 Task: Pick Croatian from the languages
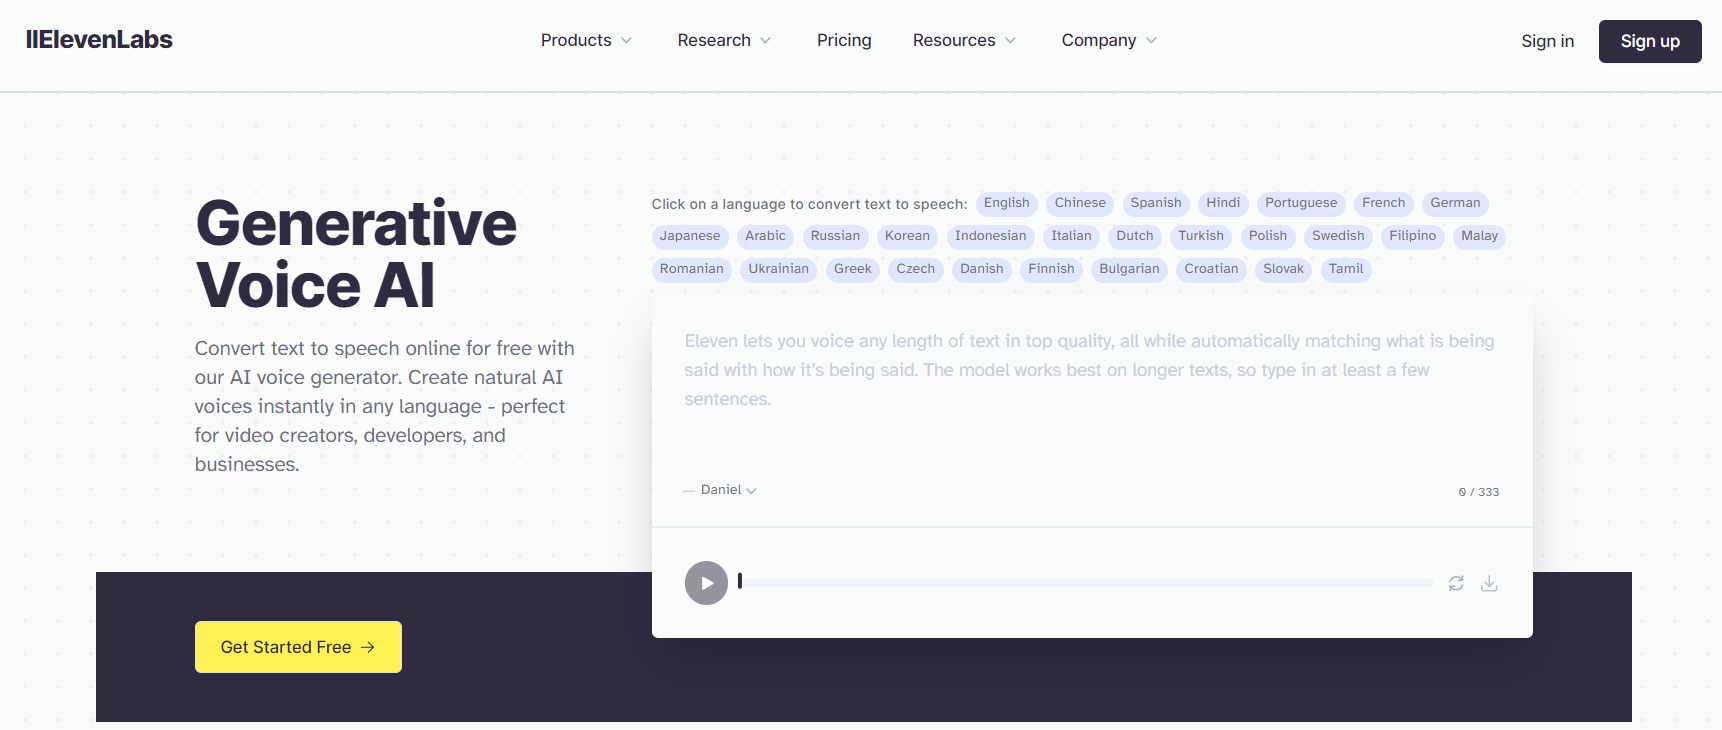click(1211, 269)
